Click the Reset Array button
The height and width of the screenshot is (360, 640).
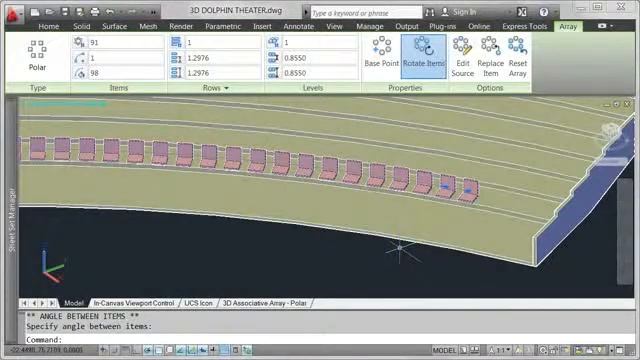[x=518, y=57]
